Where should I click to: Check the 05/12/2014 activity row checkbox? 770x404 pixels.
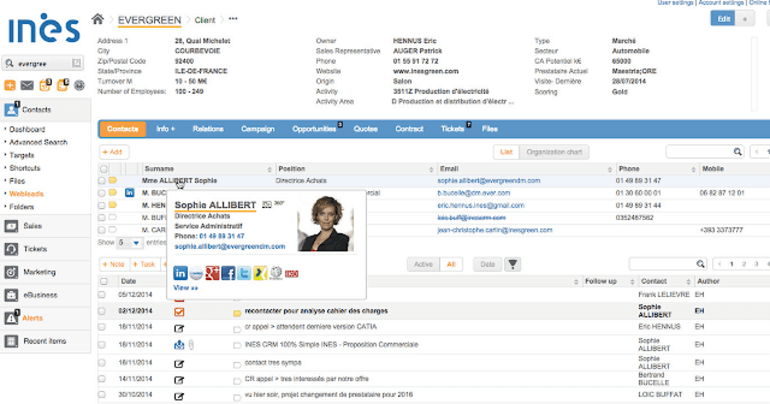coord(102,295)
